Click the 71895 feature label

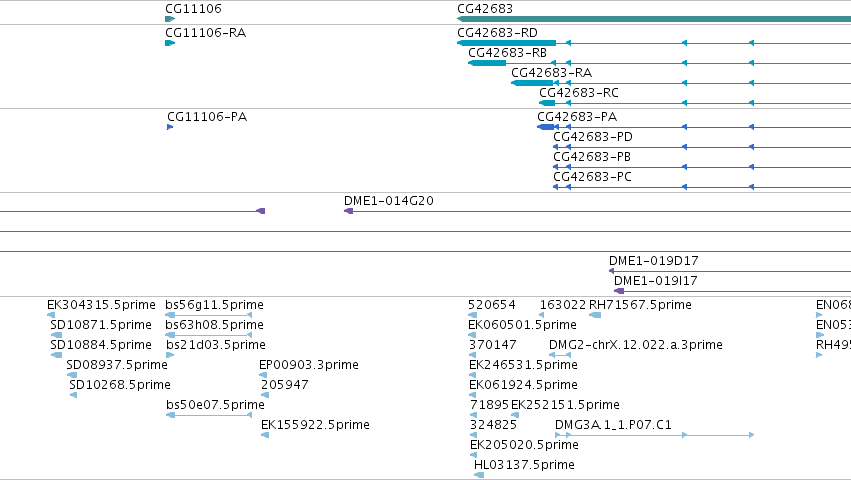pos(490,405)
